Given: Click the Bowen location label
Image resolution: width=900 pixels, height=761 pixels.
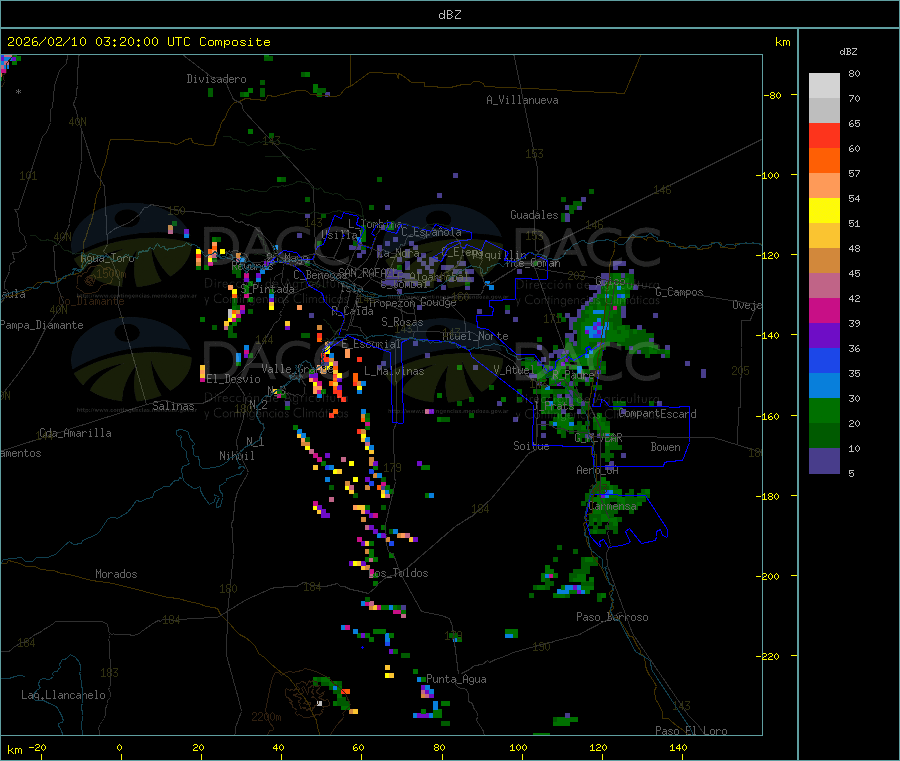Looking at the screenshot, I should point(665,447).
